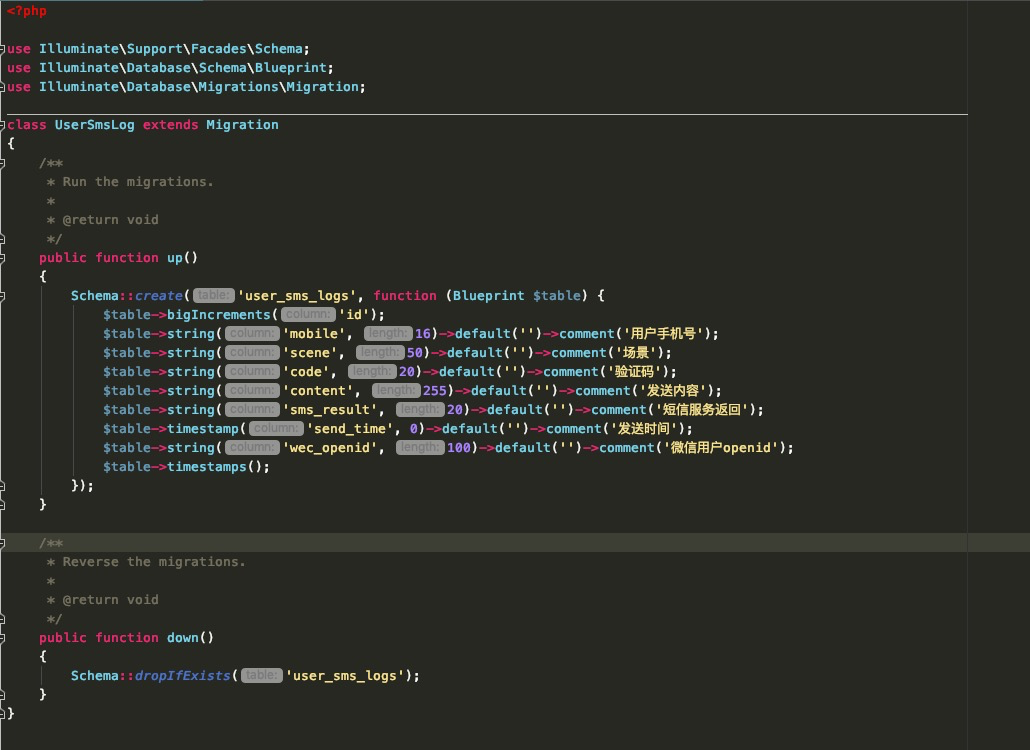Click the first '@return void' comment line
This screenshot has width=1030, height=750.
tap(110, 220)
